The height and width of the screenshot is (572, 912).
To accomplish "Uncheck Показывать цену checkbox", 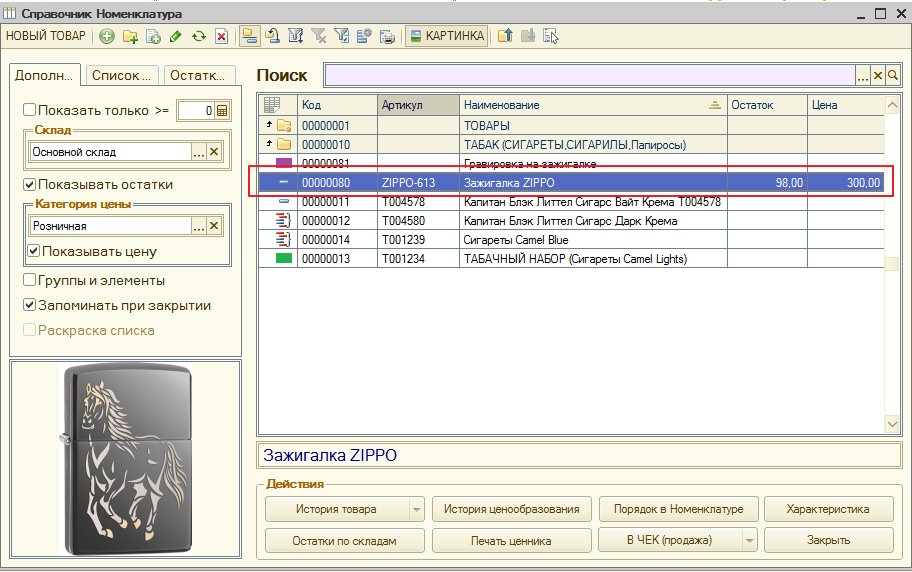I will 34,251.
